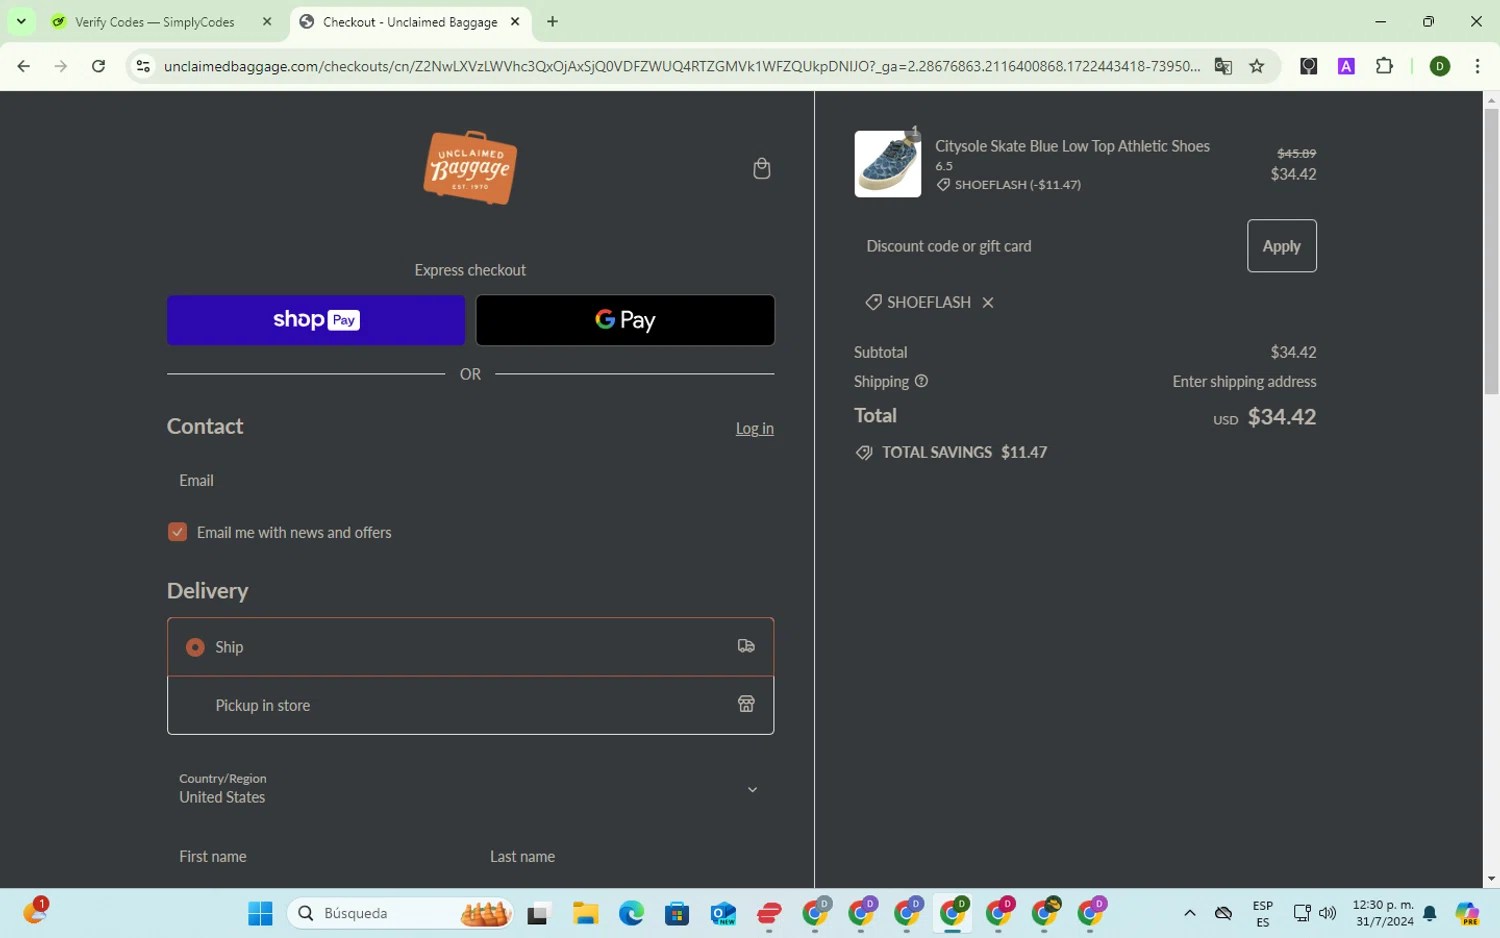Open Microsoft Store from the taskbar
This screenshot has width=1500, height=938.
pyautogui.click(x=677, y=913)
